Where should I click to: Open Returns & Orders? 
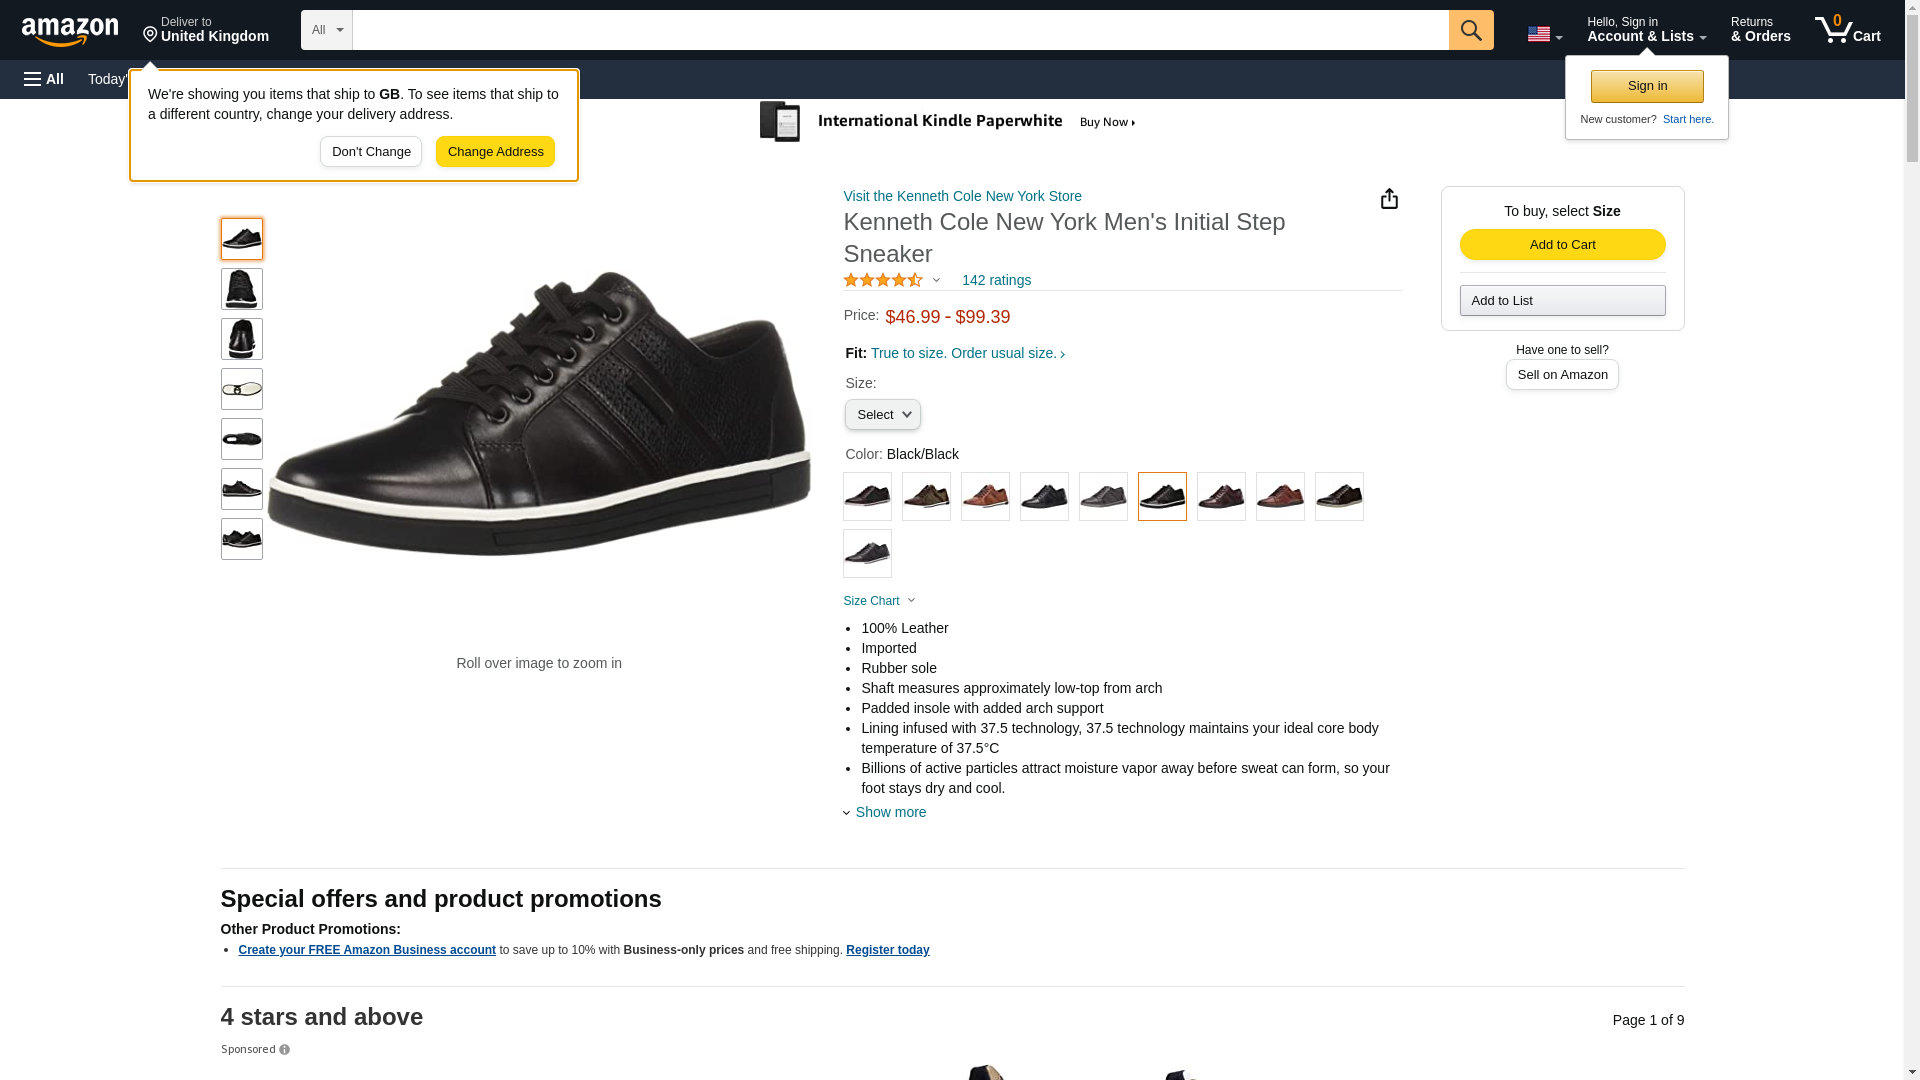pyautogui.click(x=1760, y=30)
